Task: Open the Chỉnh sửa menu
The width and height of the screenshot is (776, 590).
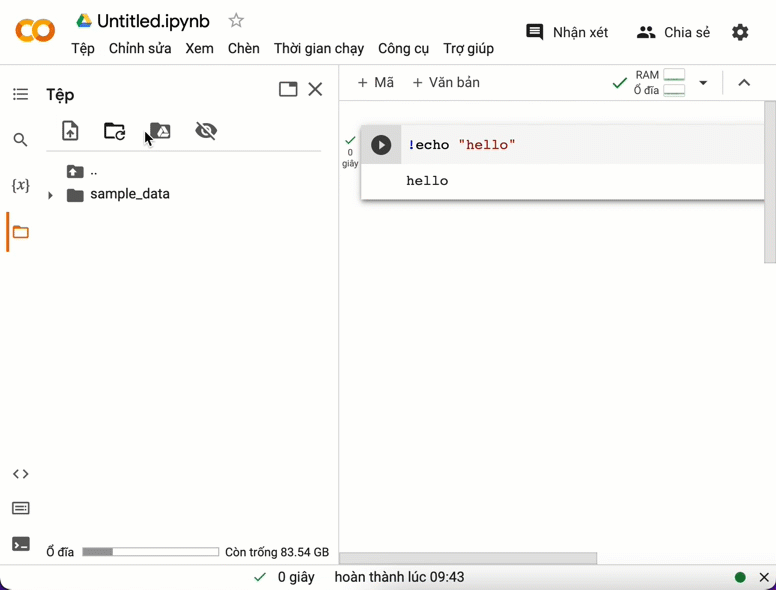Action: click(x=140, y=48)
